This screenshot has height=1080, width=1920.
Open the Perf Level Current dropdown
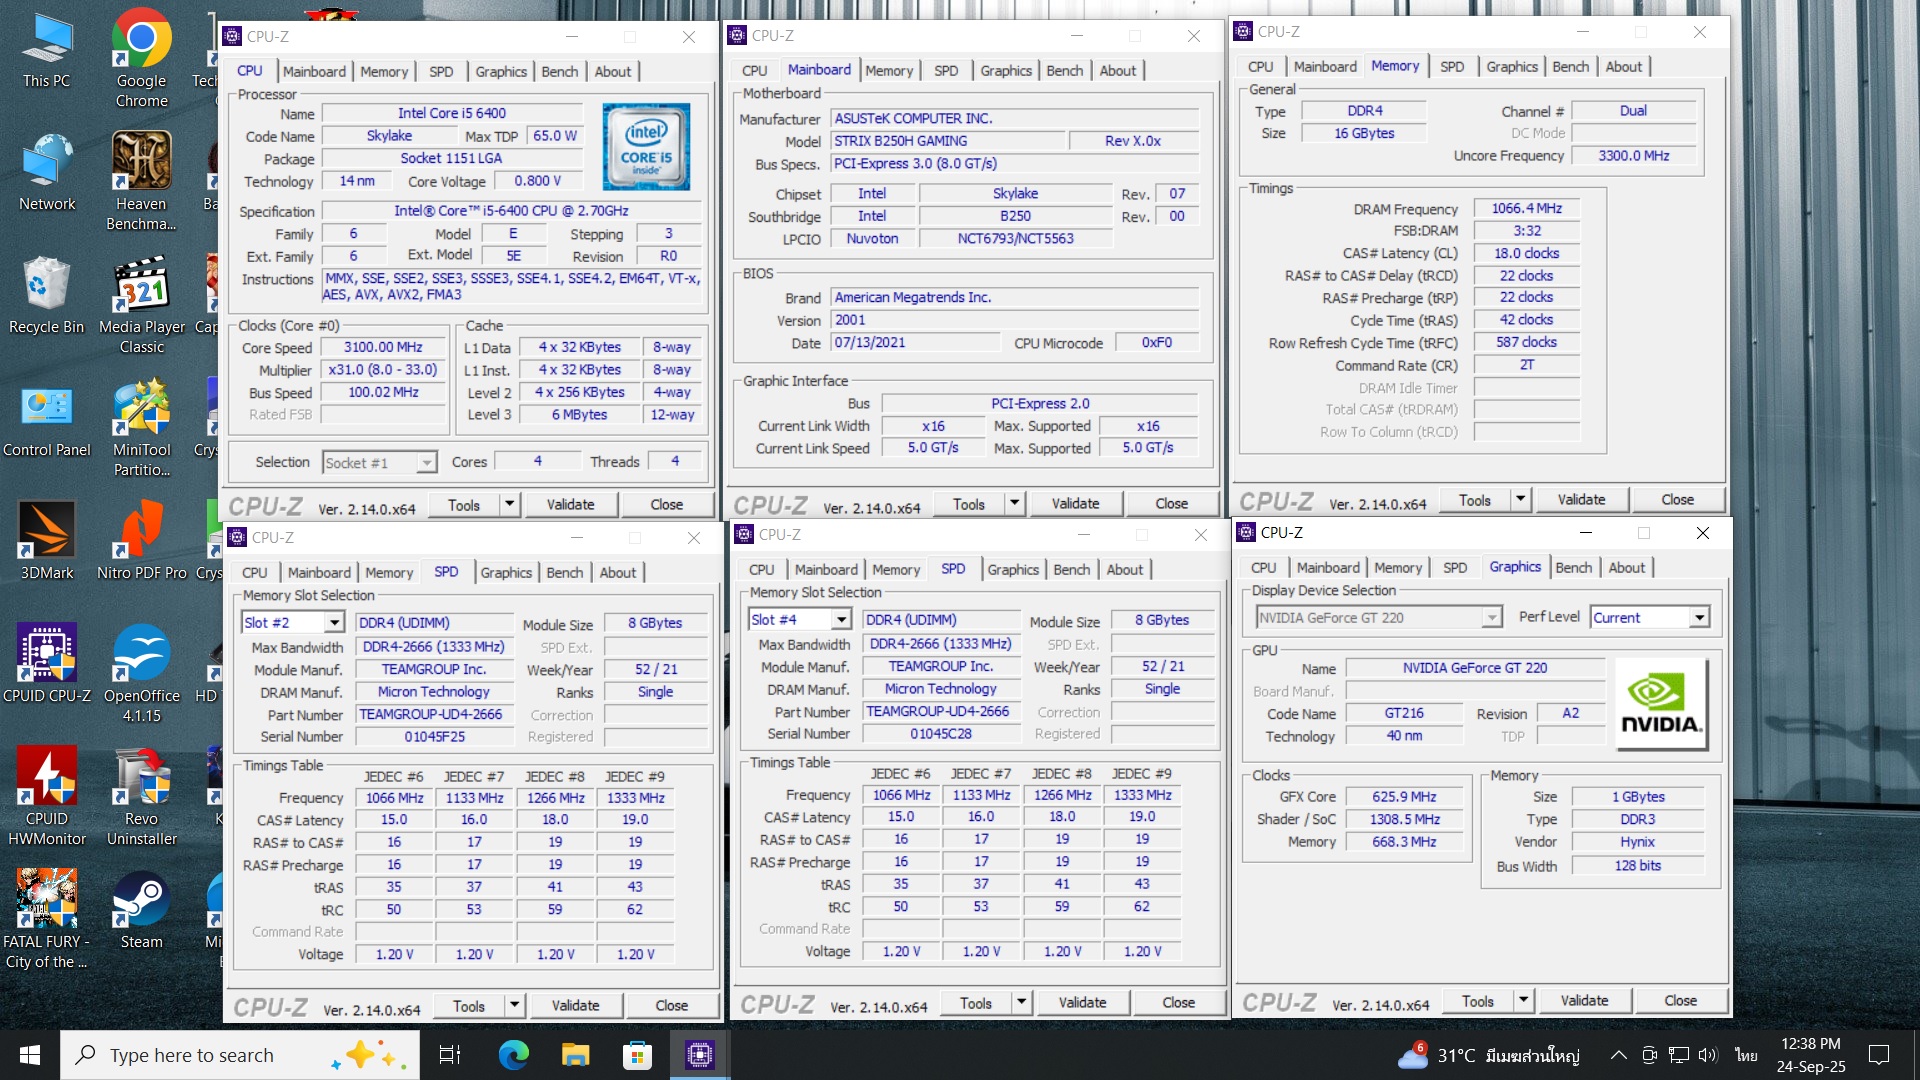[1699, 618]
